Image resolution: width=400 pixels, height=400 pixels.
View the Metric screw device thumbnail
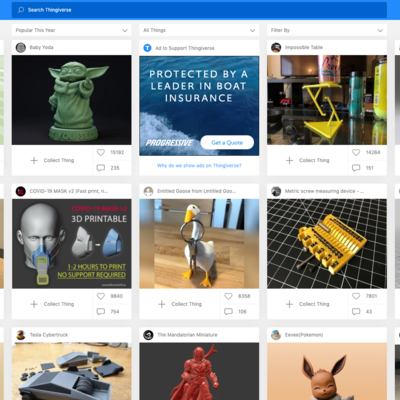click(327, 244)
